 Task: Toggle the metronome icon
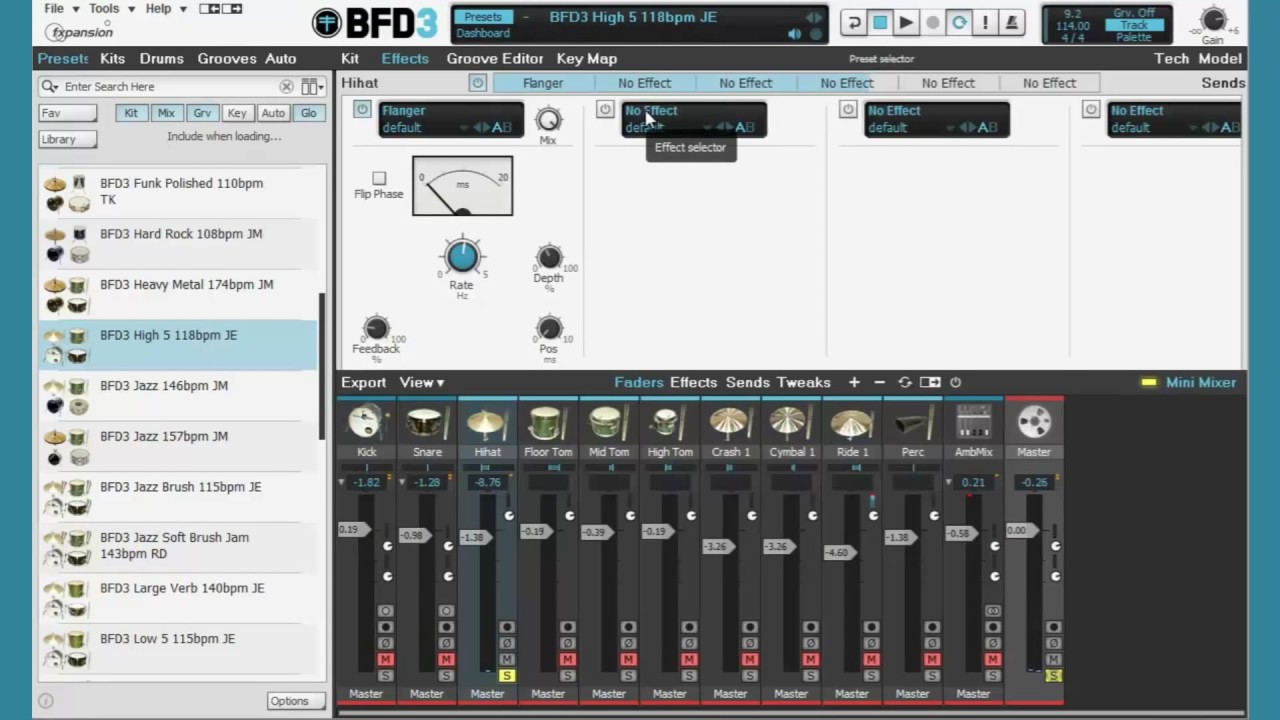click(x=1012, y=22)
